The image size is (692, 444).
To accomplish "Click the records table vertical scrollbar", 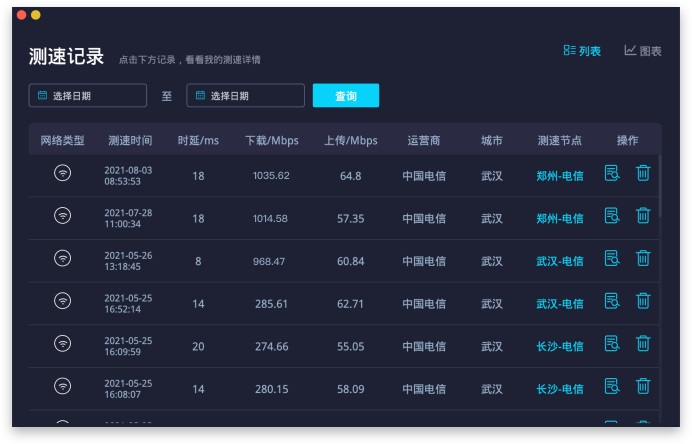I will click(x=659, y=188).
